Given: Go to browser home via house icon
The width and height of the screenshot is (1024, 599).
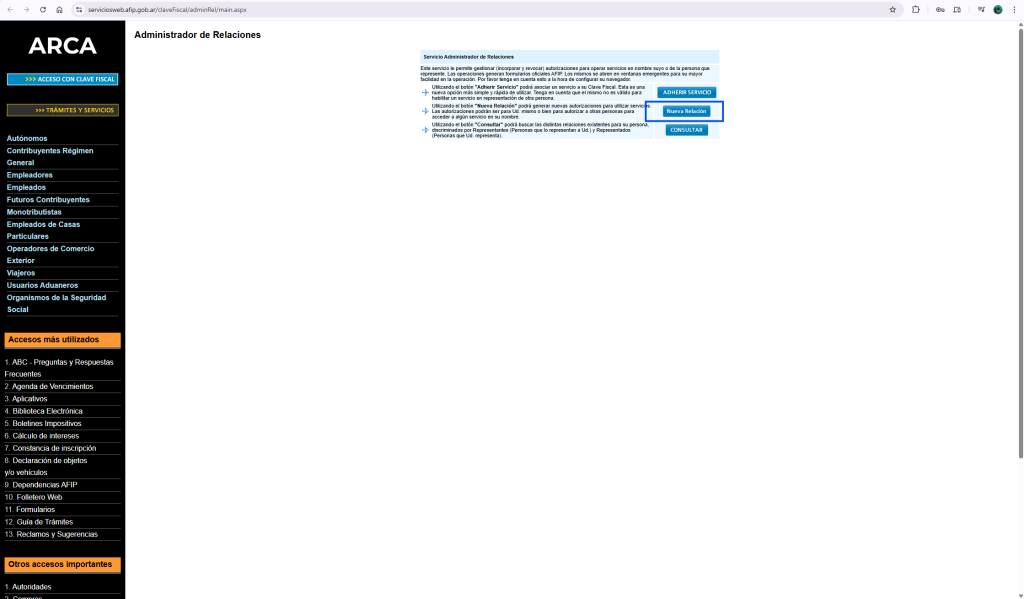Looking at the screenshot, I should [x=59, y=9].
